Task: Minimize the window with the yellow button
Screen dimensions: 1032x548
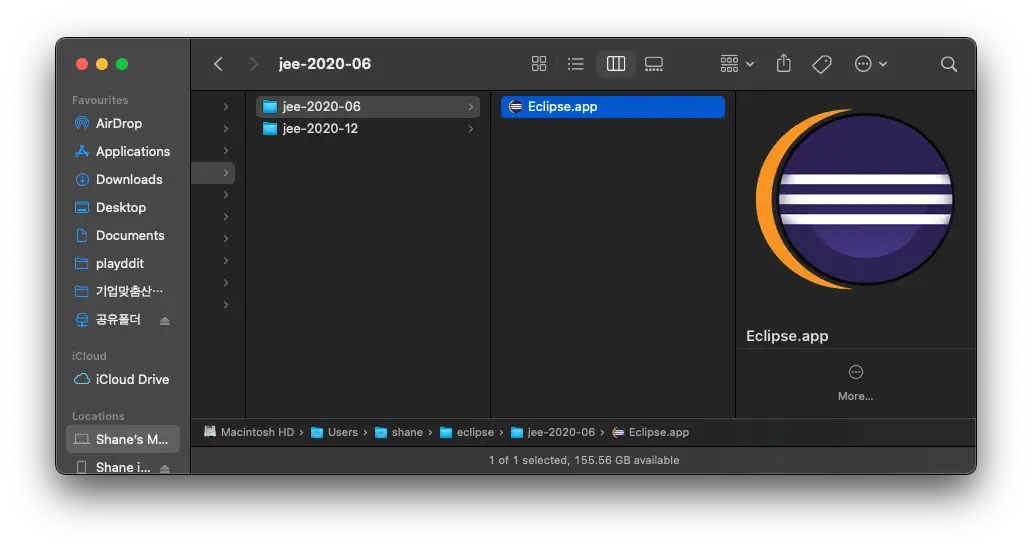Action: tap(102, 64)
